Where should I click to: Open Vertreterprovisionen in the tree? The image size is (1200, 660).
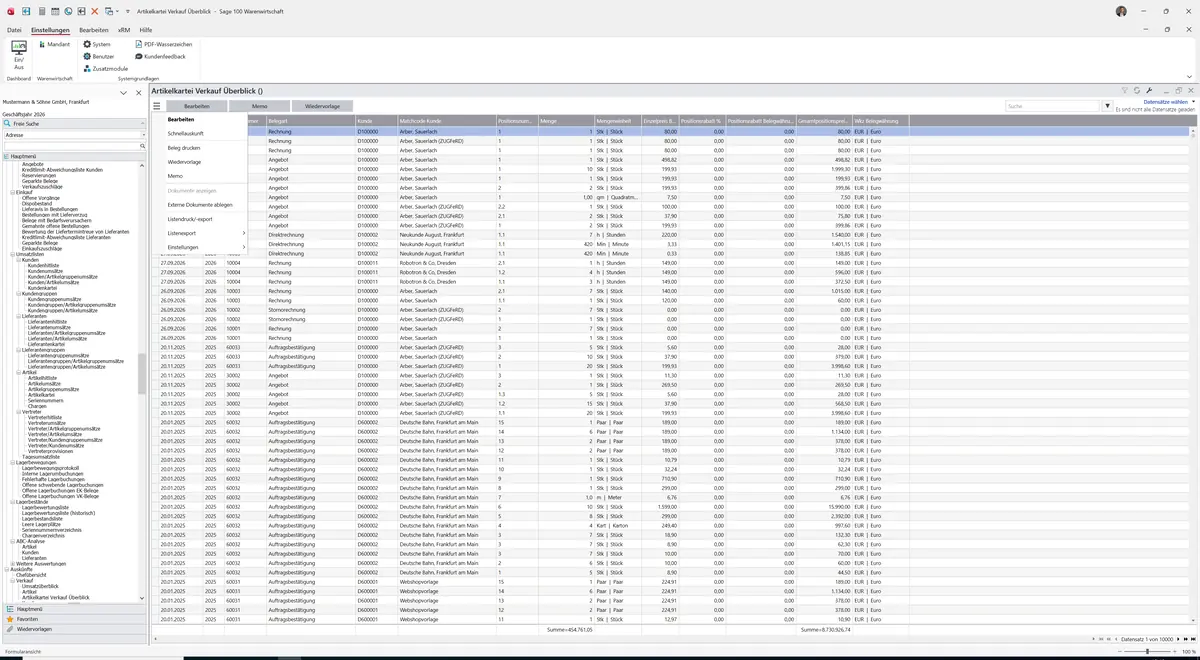tap(50, 450)
